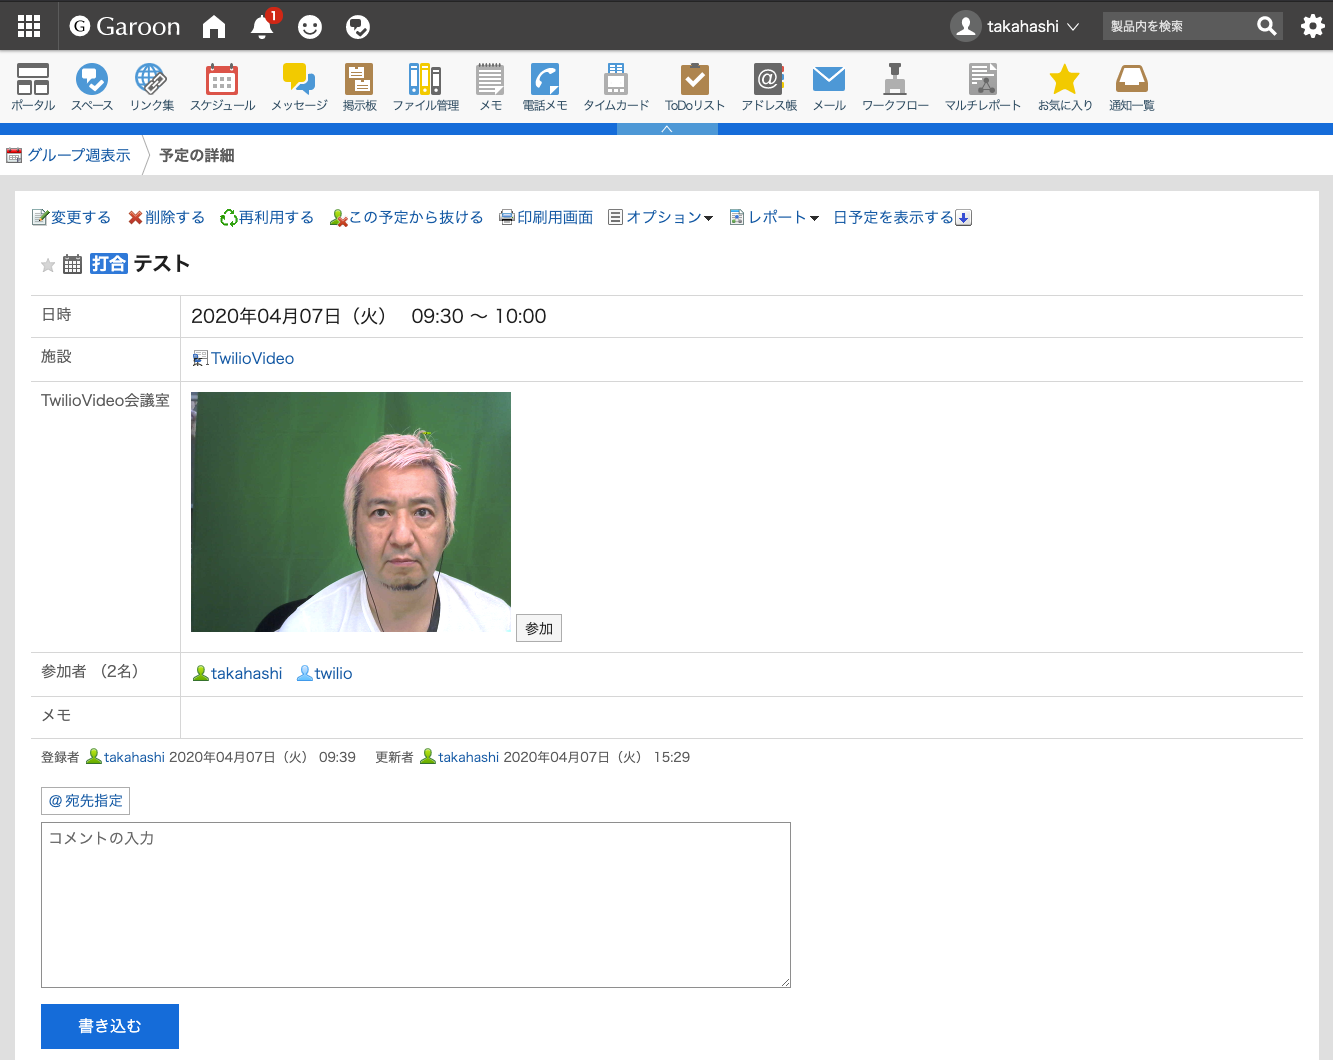Open the 電話メモ application
The image size is (1333, 1060).
[545, 87]
